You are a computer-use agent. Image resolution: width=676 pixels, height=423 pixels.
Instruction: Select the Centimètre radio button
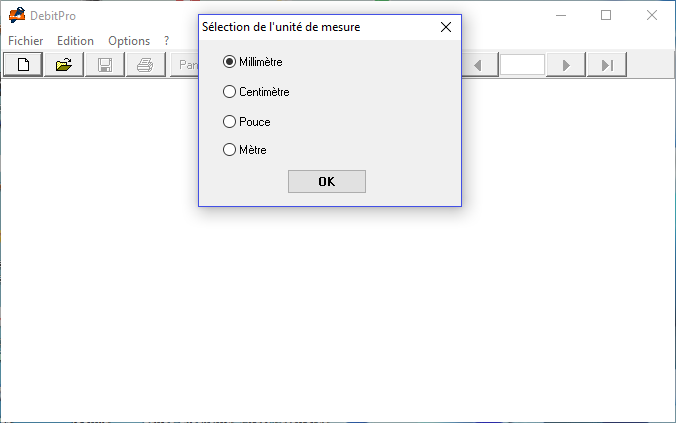coord(229,91)
